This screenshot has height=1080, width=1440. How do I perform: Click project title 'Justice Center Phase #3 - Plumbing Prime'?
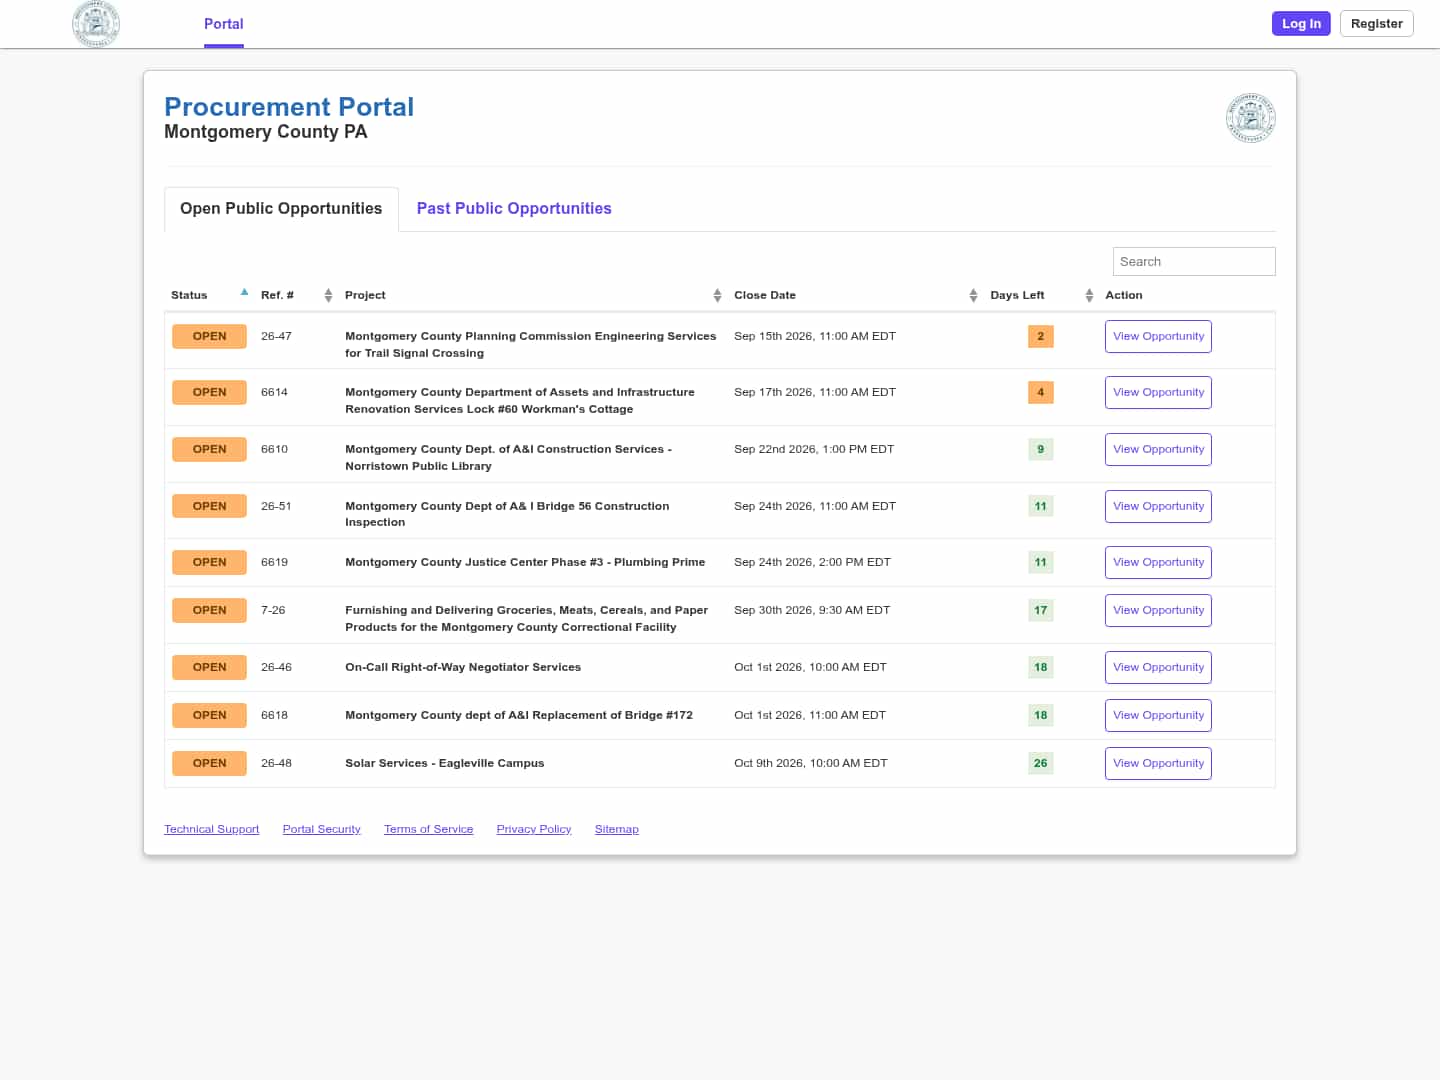(525, 563)
